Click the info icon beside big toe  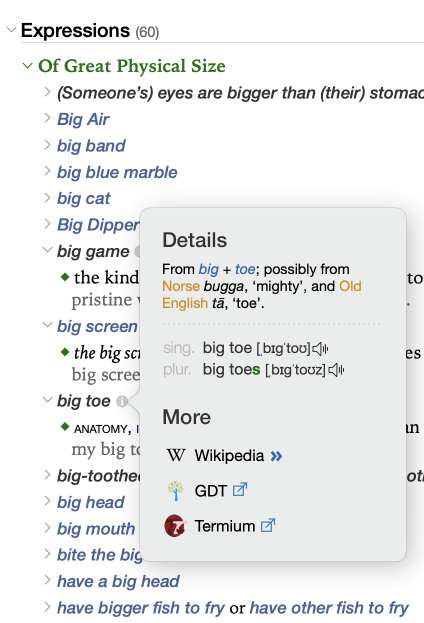click(122, 402)
